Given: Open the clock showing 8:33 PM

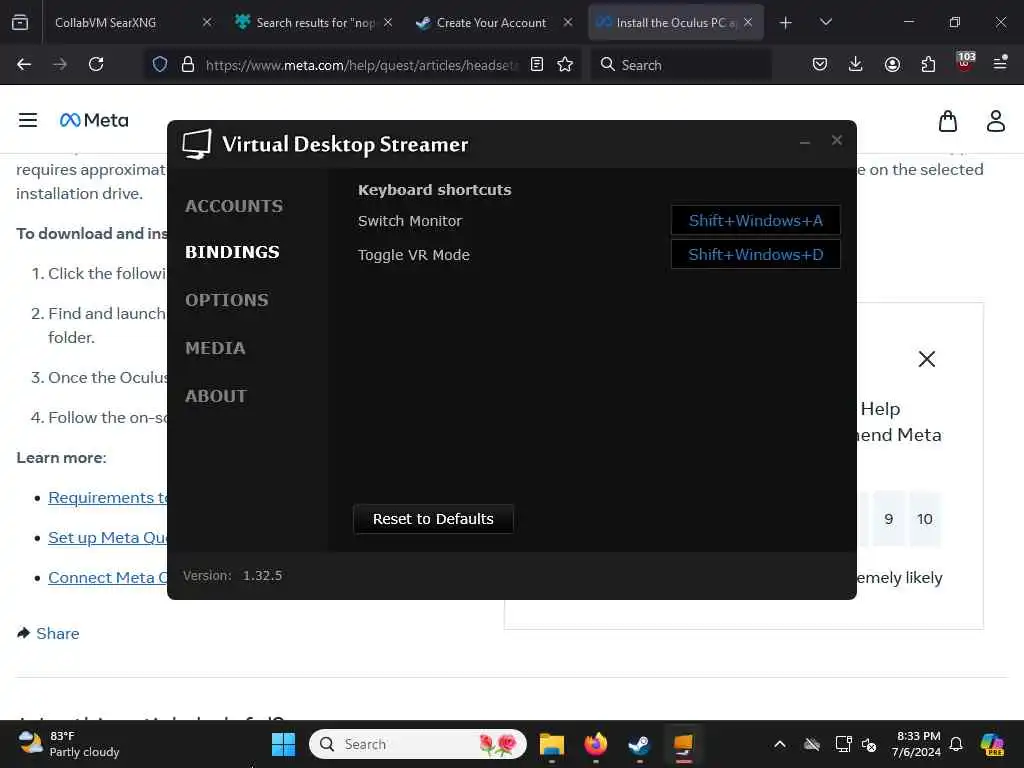Looking at the screenshot, I should (x=916, y=744).
